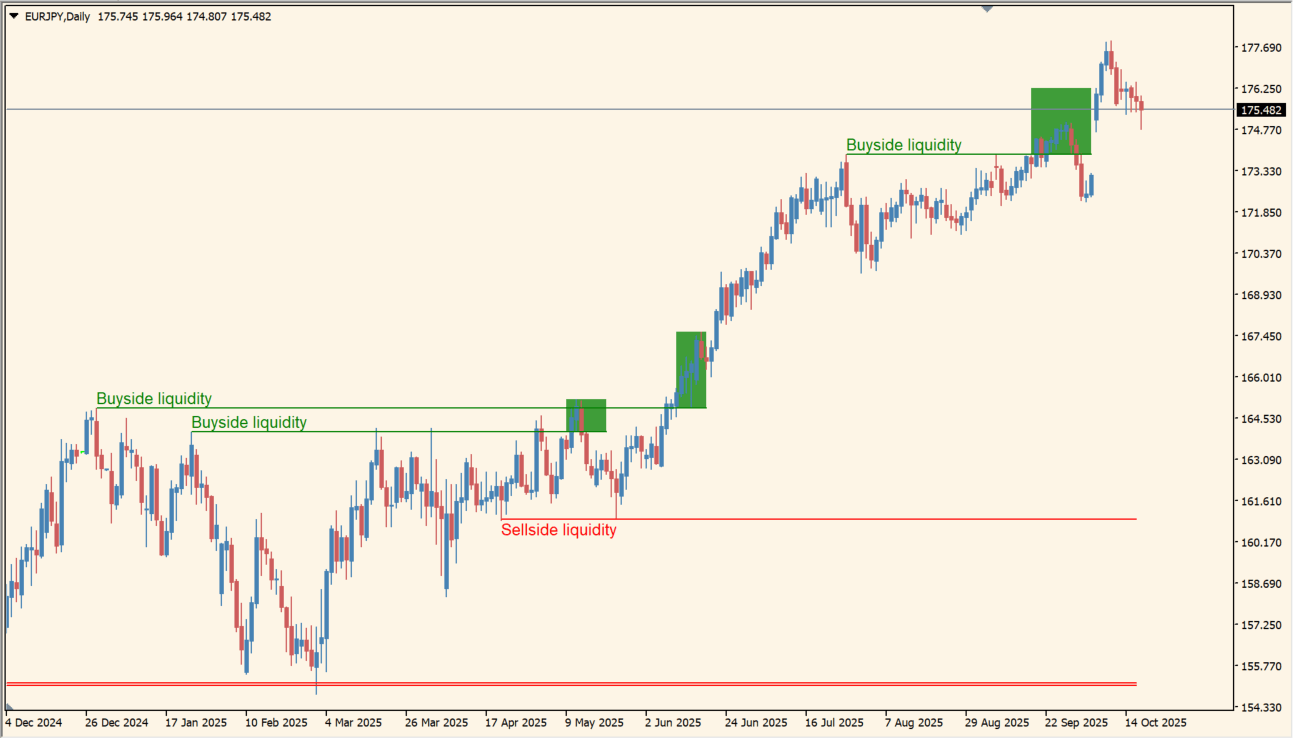Click the 26 Dec 2024 date label
1294x739 pixels.
(x=116, y=722)
